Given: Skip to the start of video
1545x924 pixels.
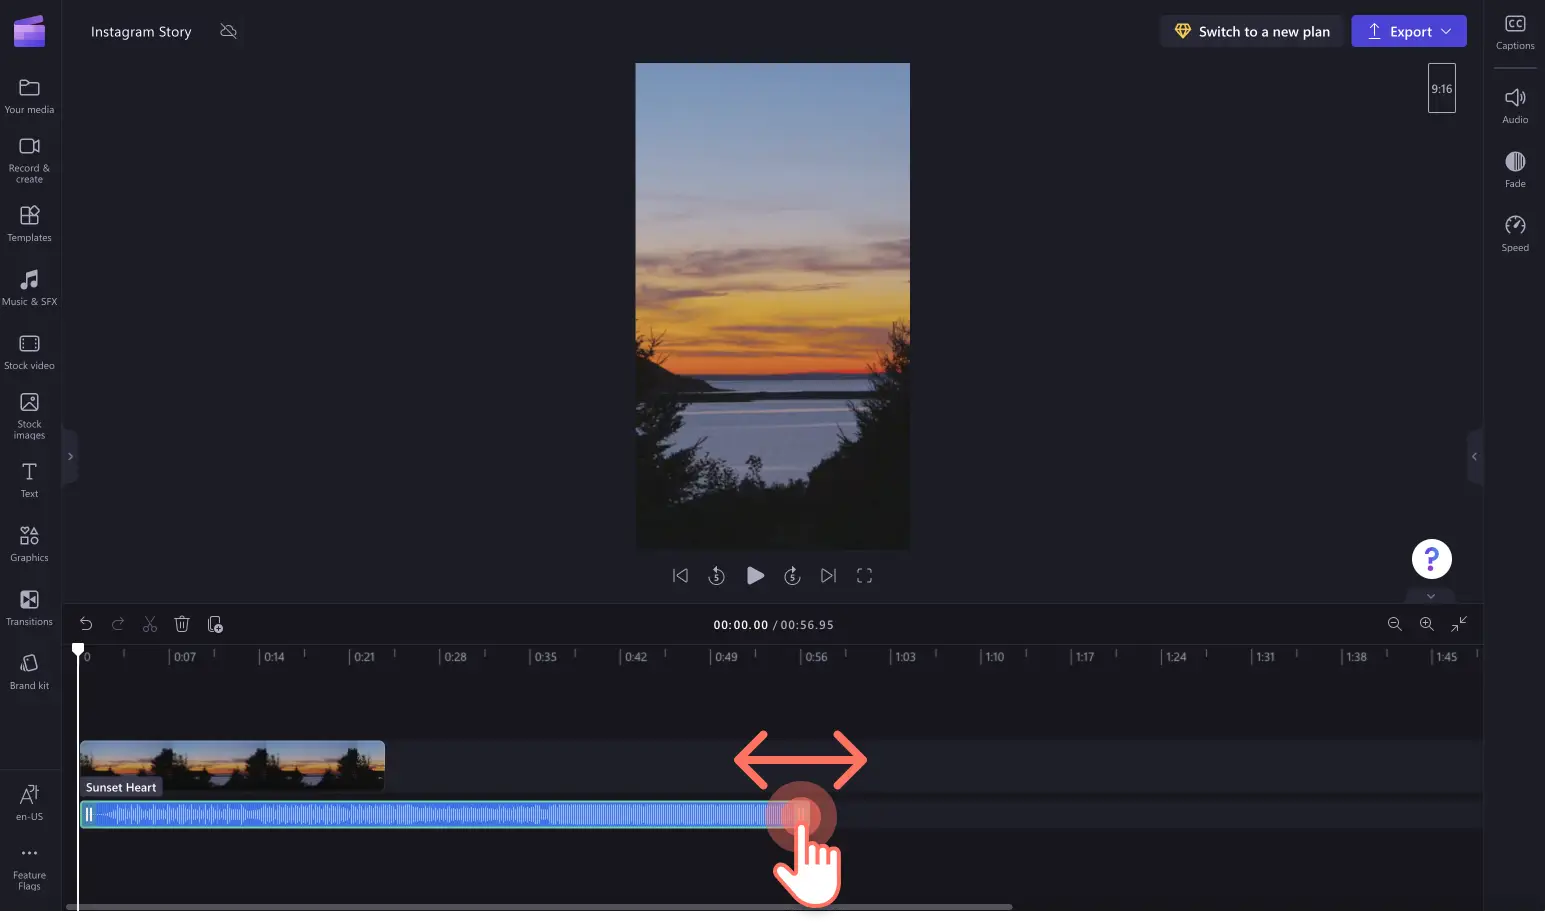Looking at the screenshot, I should pos(680,575).
